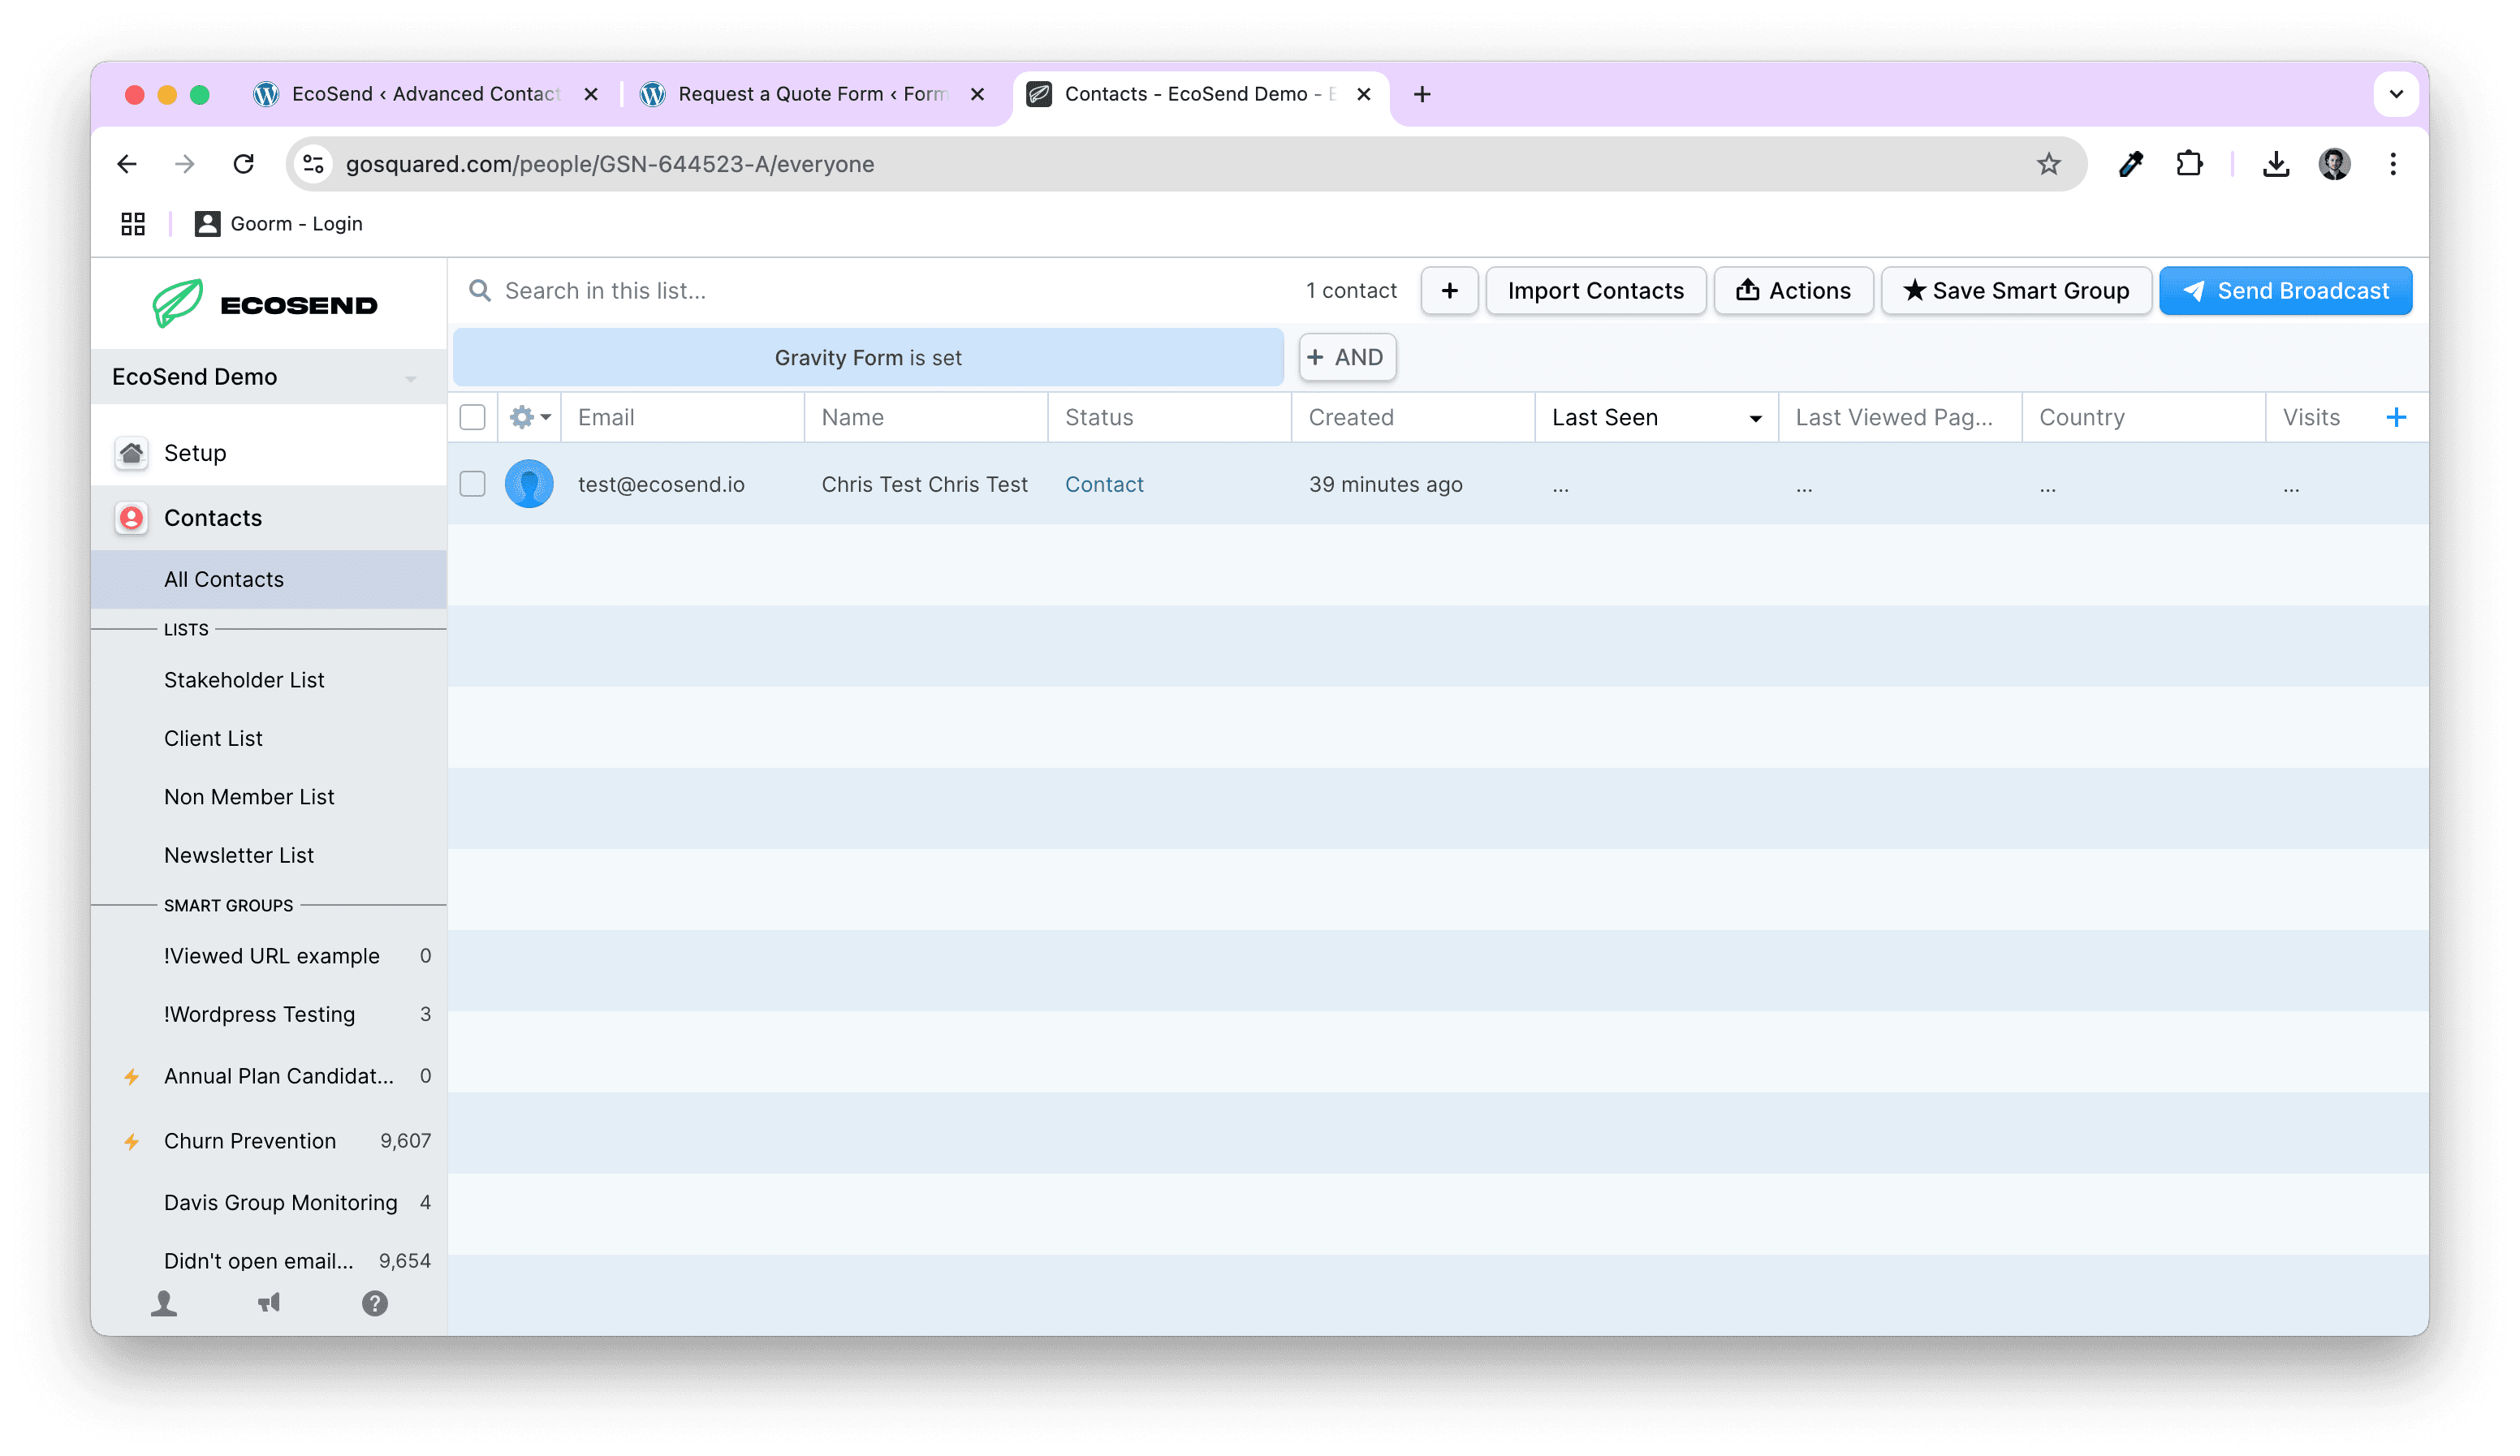
Task: Switch to Request a Quote Form tab
Action: coord(812,94)
